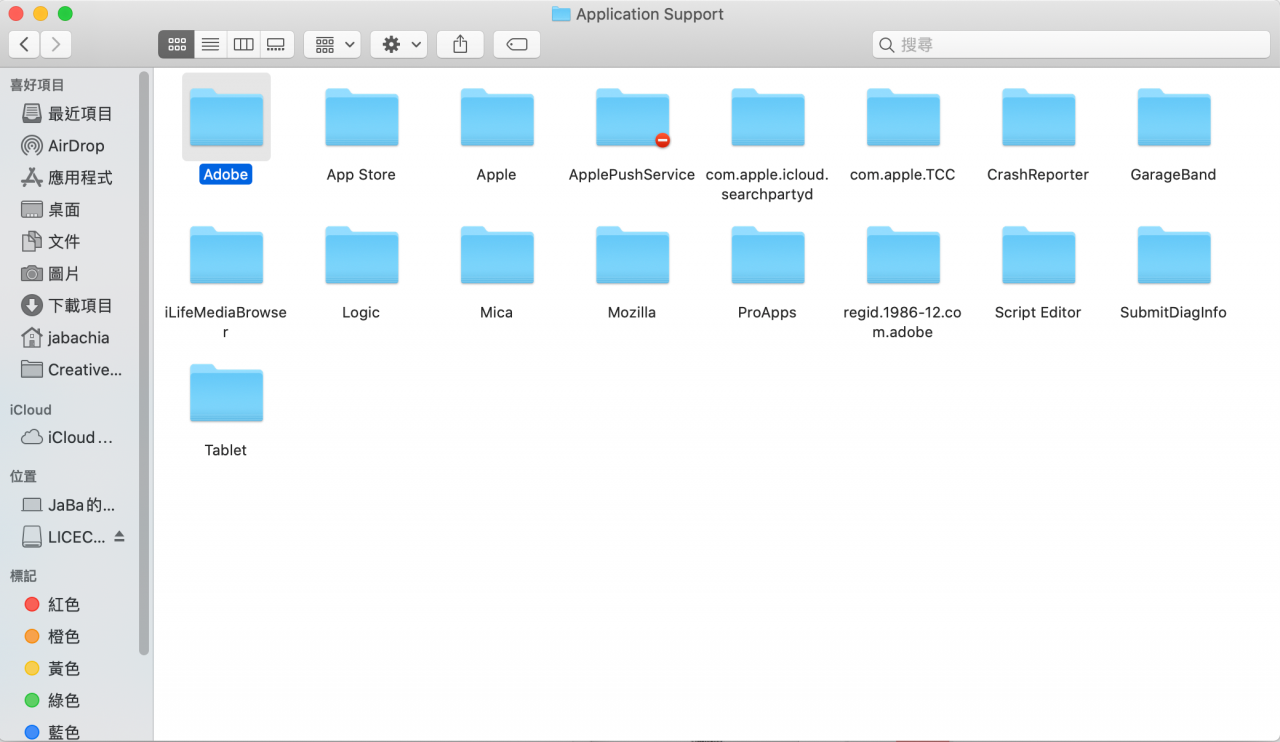Viewport: 1280px width, 742px height.
Task: Select the ApplePushService folder
Action: pos(631,118)
